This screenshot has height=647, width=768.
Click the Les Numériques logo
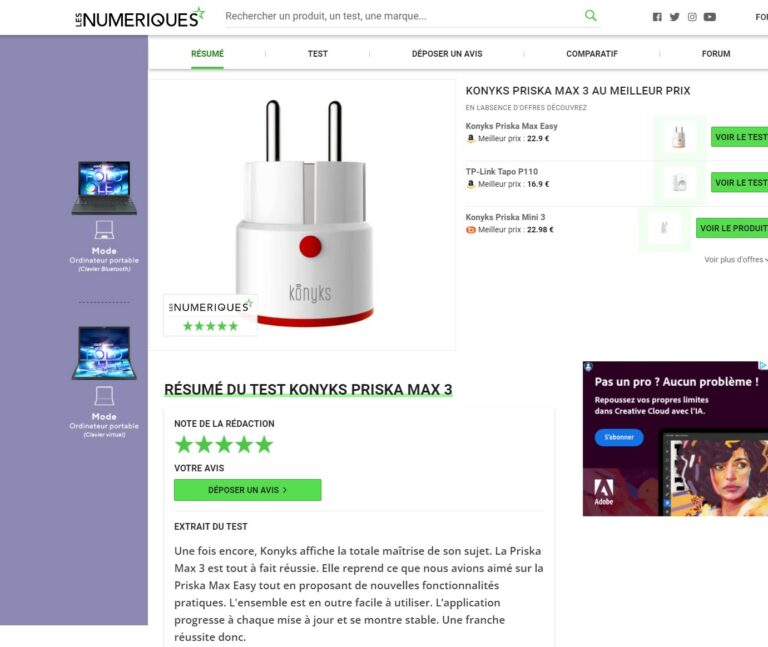point(140,17)
